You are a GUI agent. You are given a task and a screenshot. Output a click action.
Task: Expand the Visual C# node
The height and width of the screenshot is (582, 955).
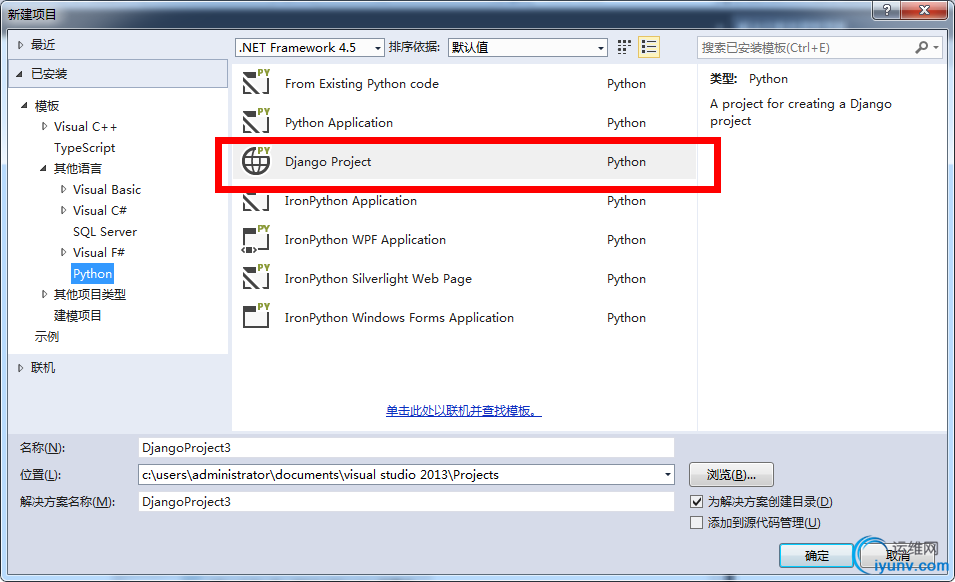click(63, 211)
